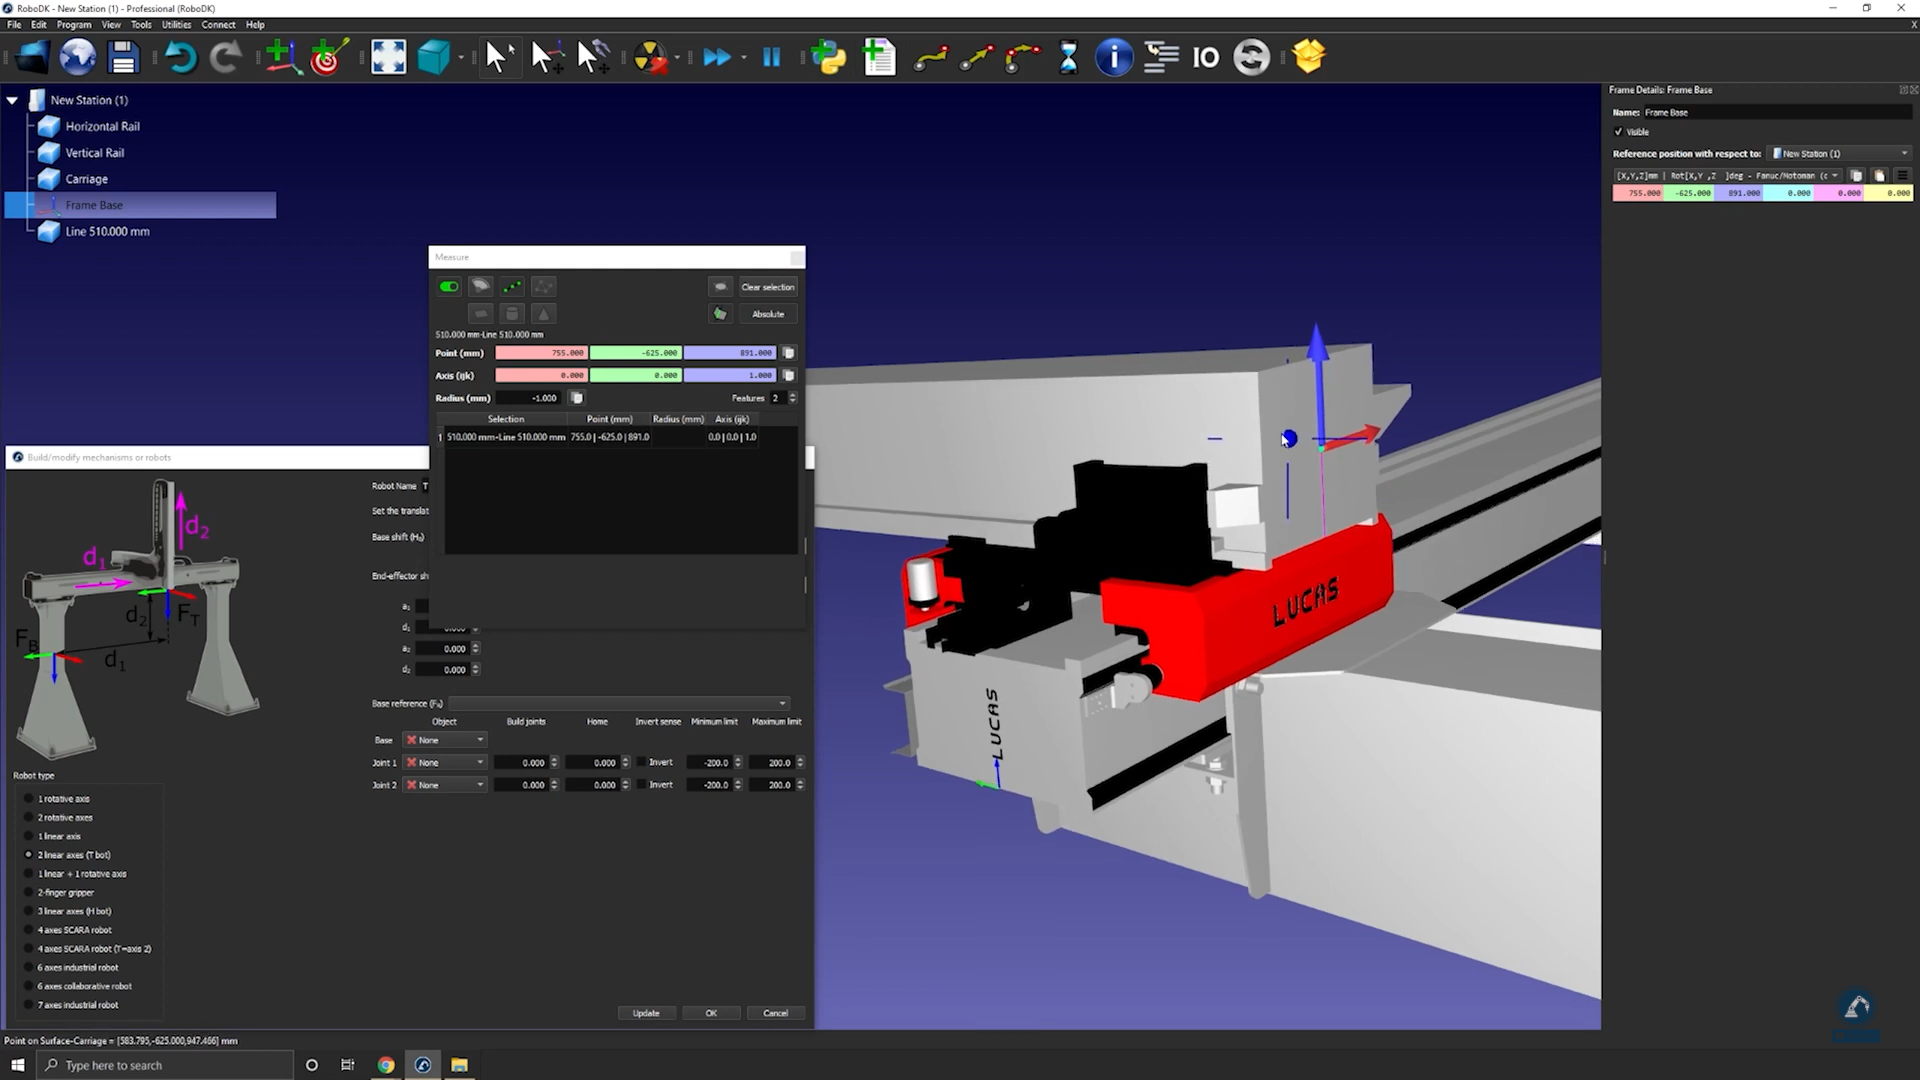Open the Utilities menu
Screen dimensions: 1920x1080
click(x=176, y=25)
